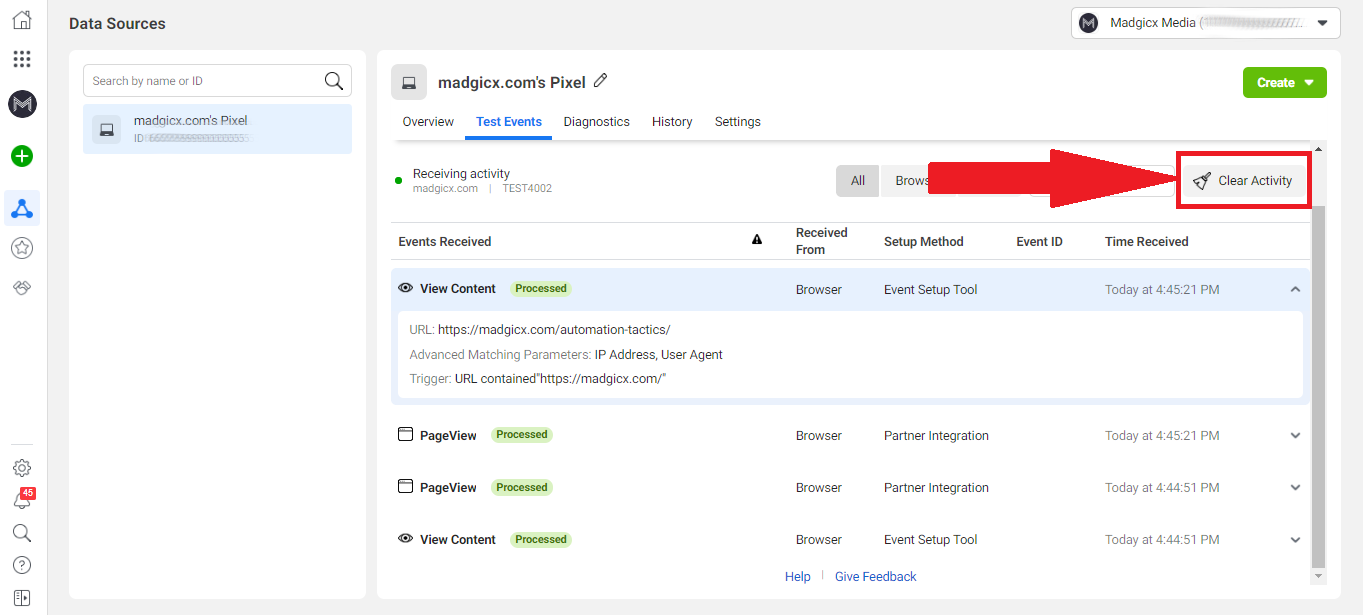
Task: Click scrollbar up arrow in events list
Action: click(x=1318, y=150)
